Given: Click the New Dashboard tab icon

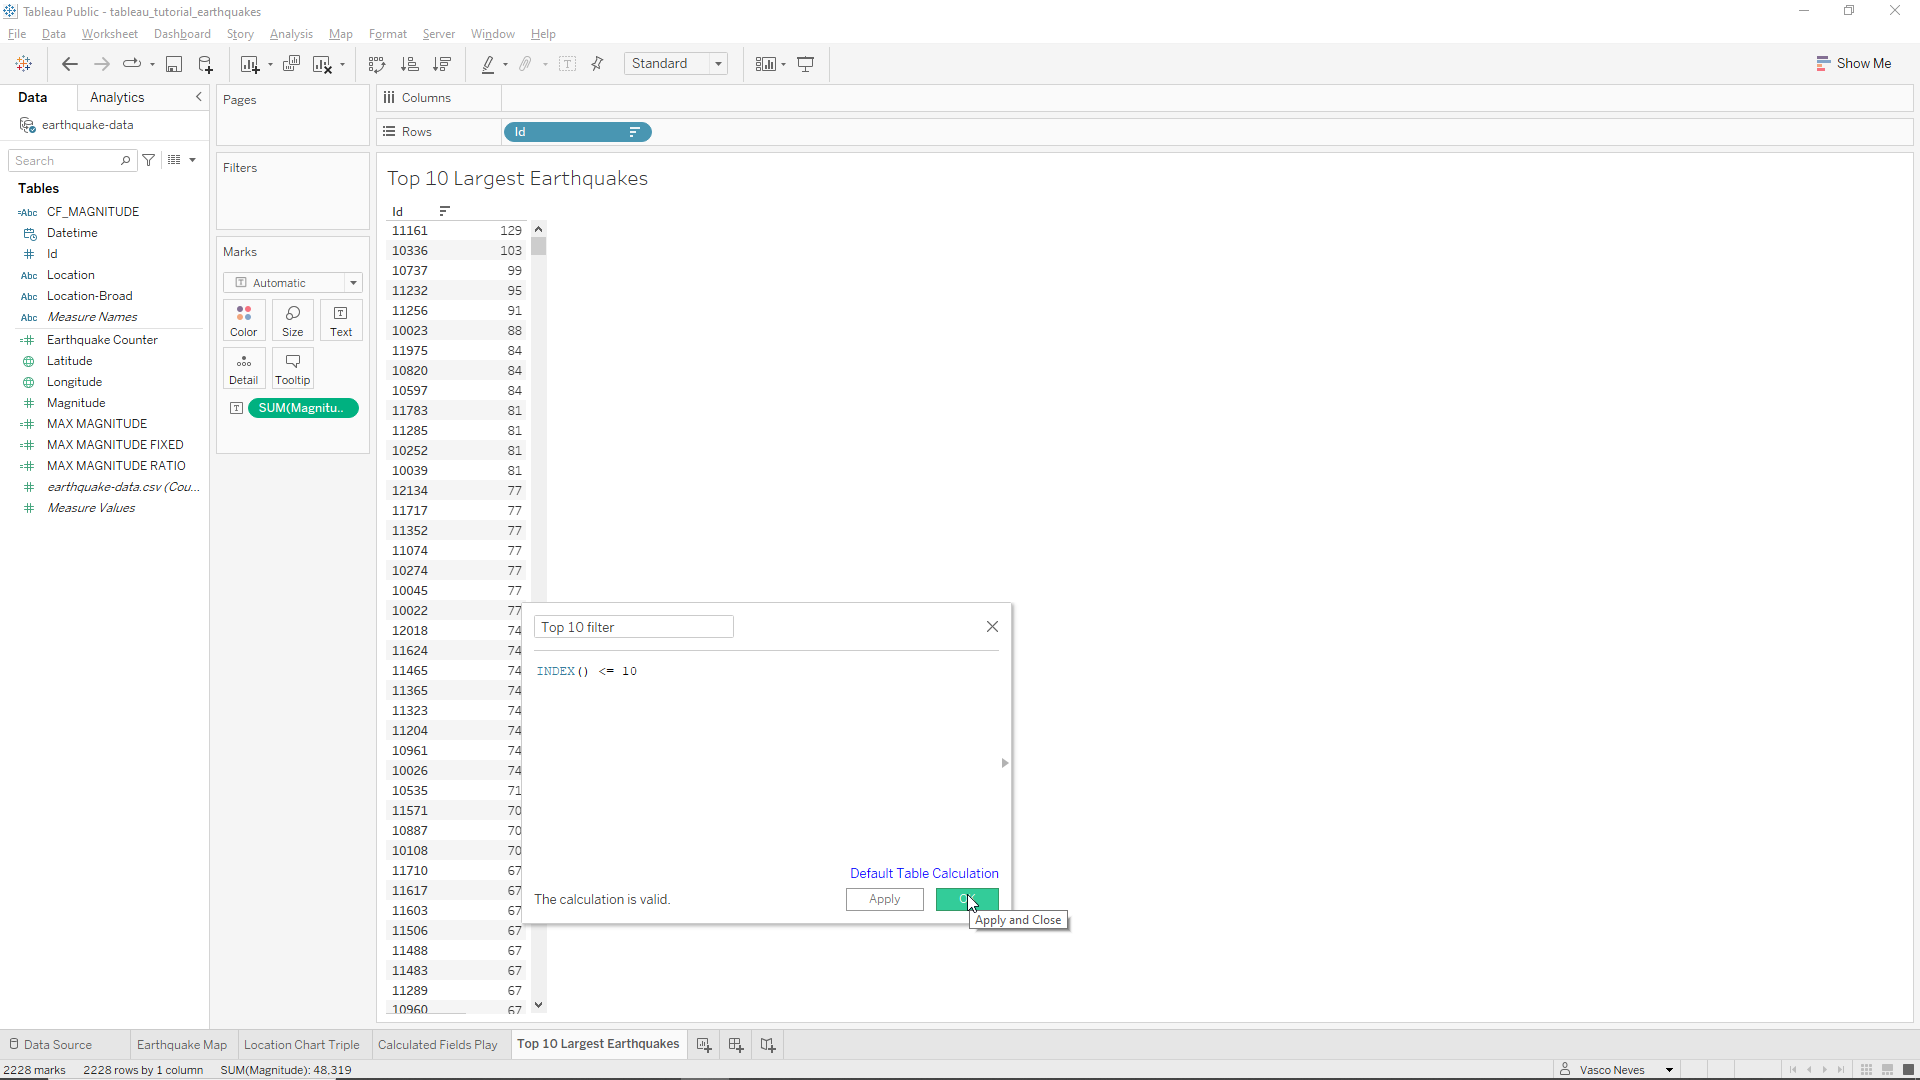Looking at the screenshot, I should click(x=736, y=1045).
